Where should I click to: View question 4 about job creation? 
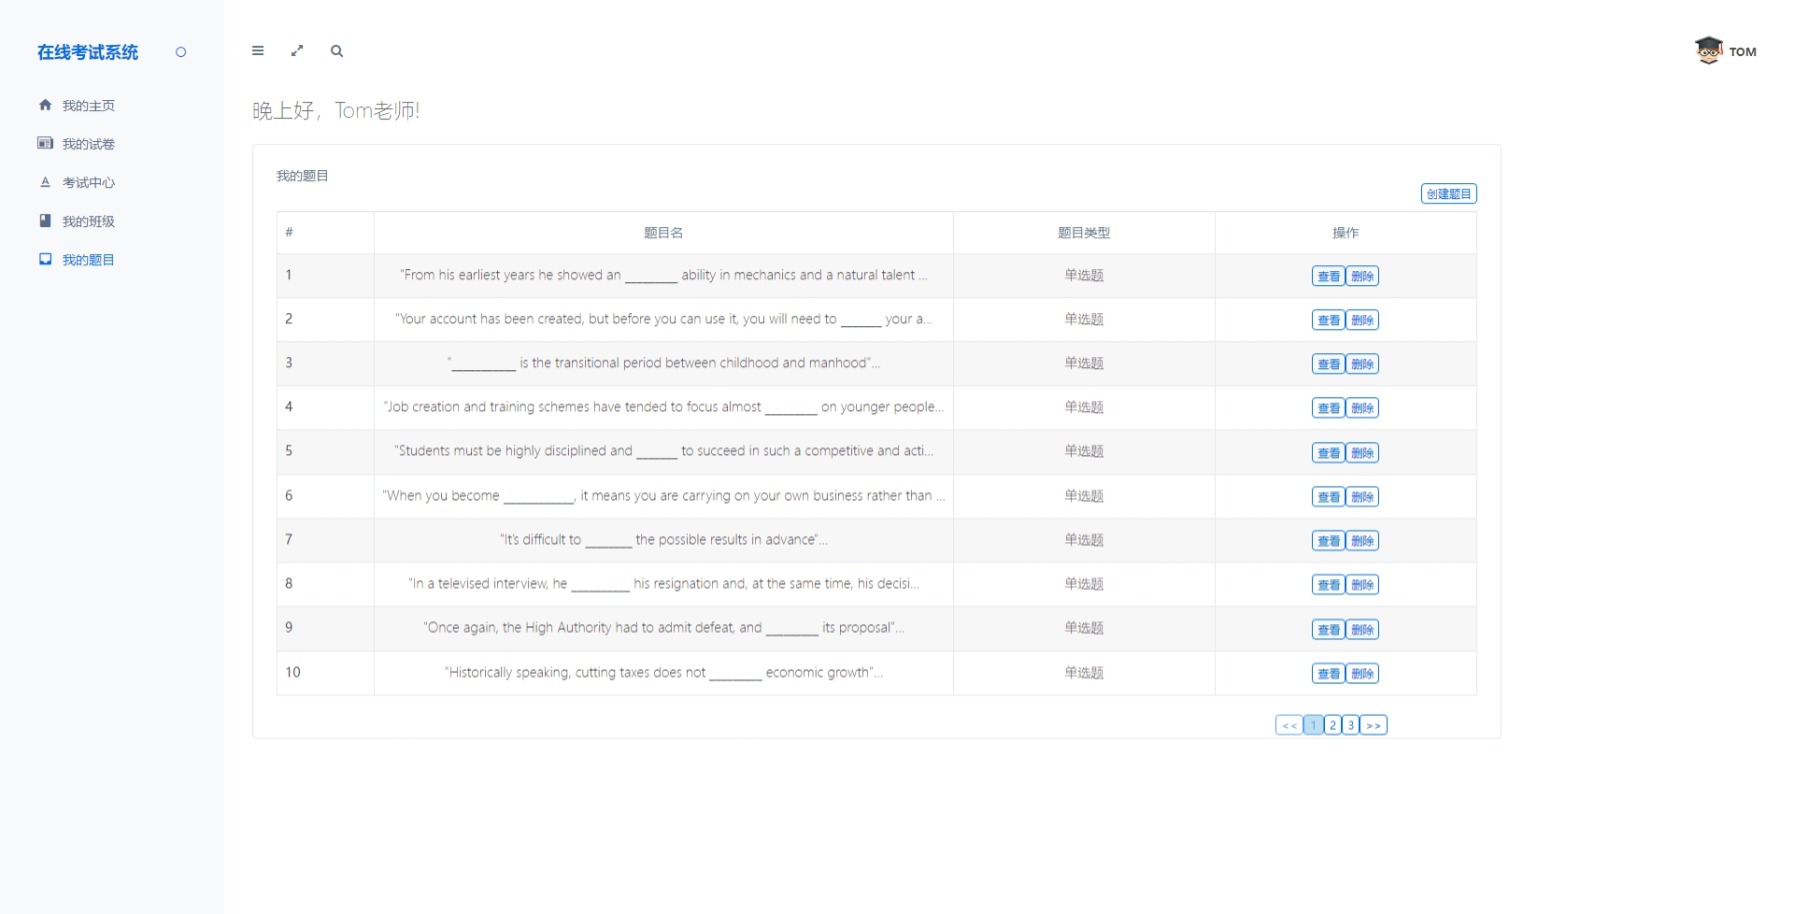click(x=1328, y=408)
